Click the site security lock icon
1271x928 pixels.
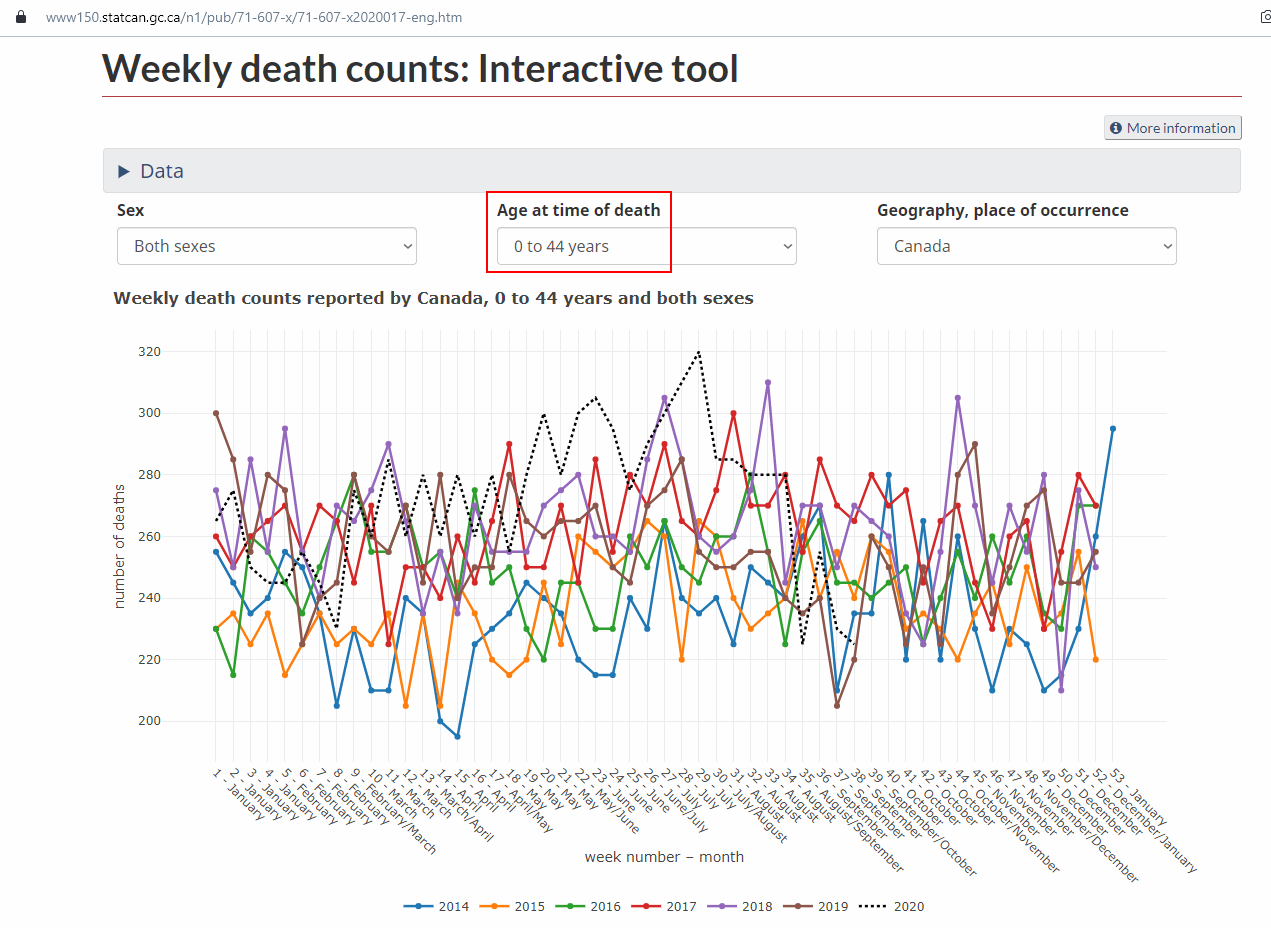pyautogui.click(x=21, y=17)
